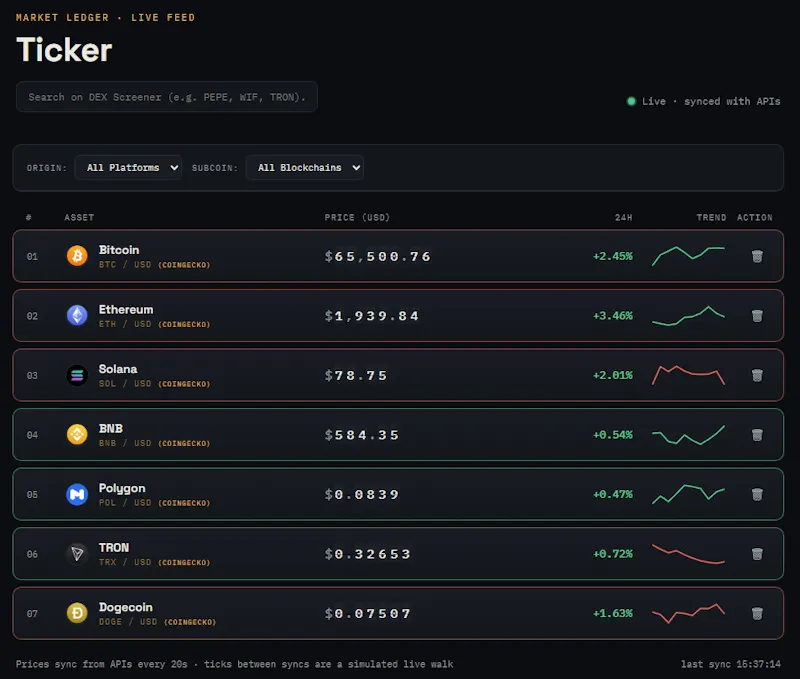The width and height of the screenshot is (800, 679).
Task: Click the Dogecoin logo icon
Action: click(x=77, y=613)
